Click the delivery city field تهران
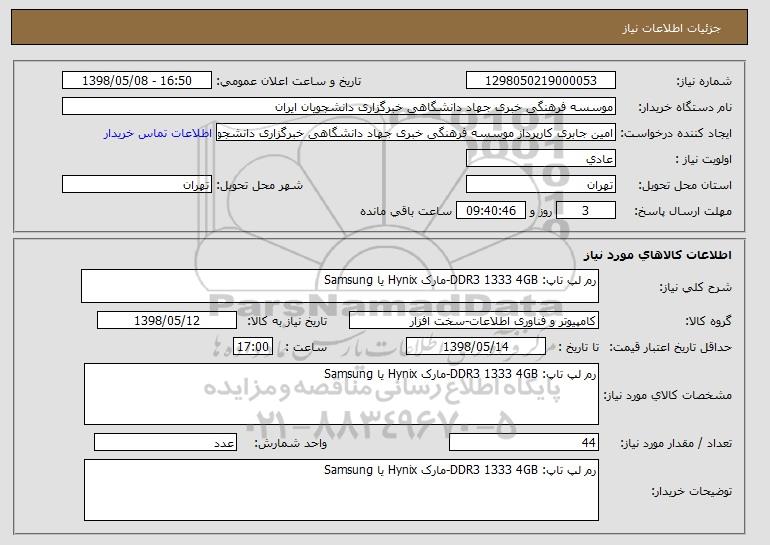Image resolution: width=770 pixels, height=545 pixels. [x=137, y=185]
